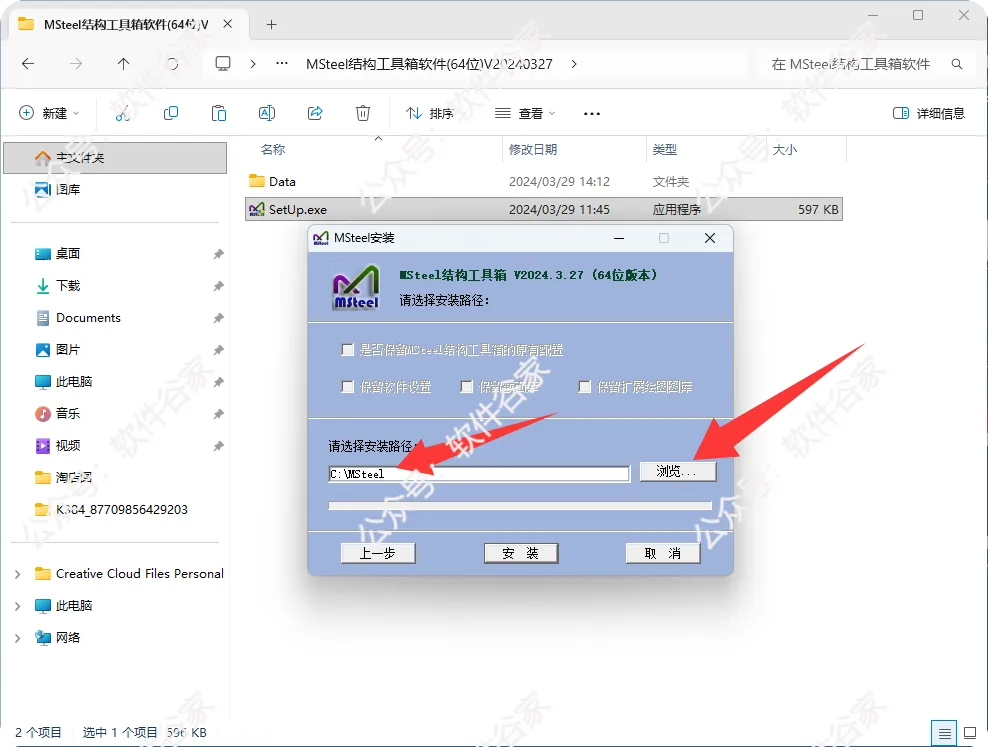
Task: Open the 排序 sort menu
Action: [x=430, y=113]
